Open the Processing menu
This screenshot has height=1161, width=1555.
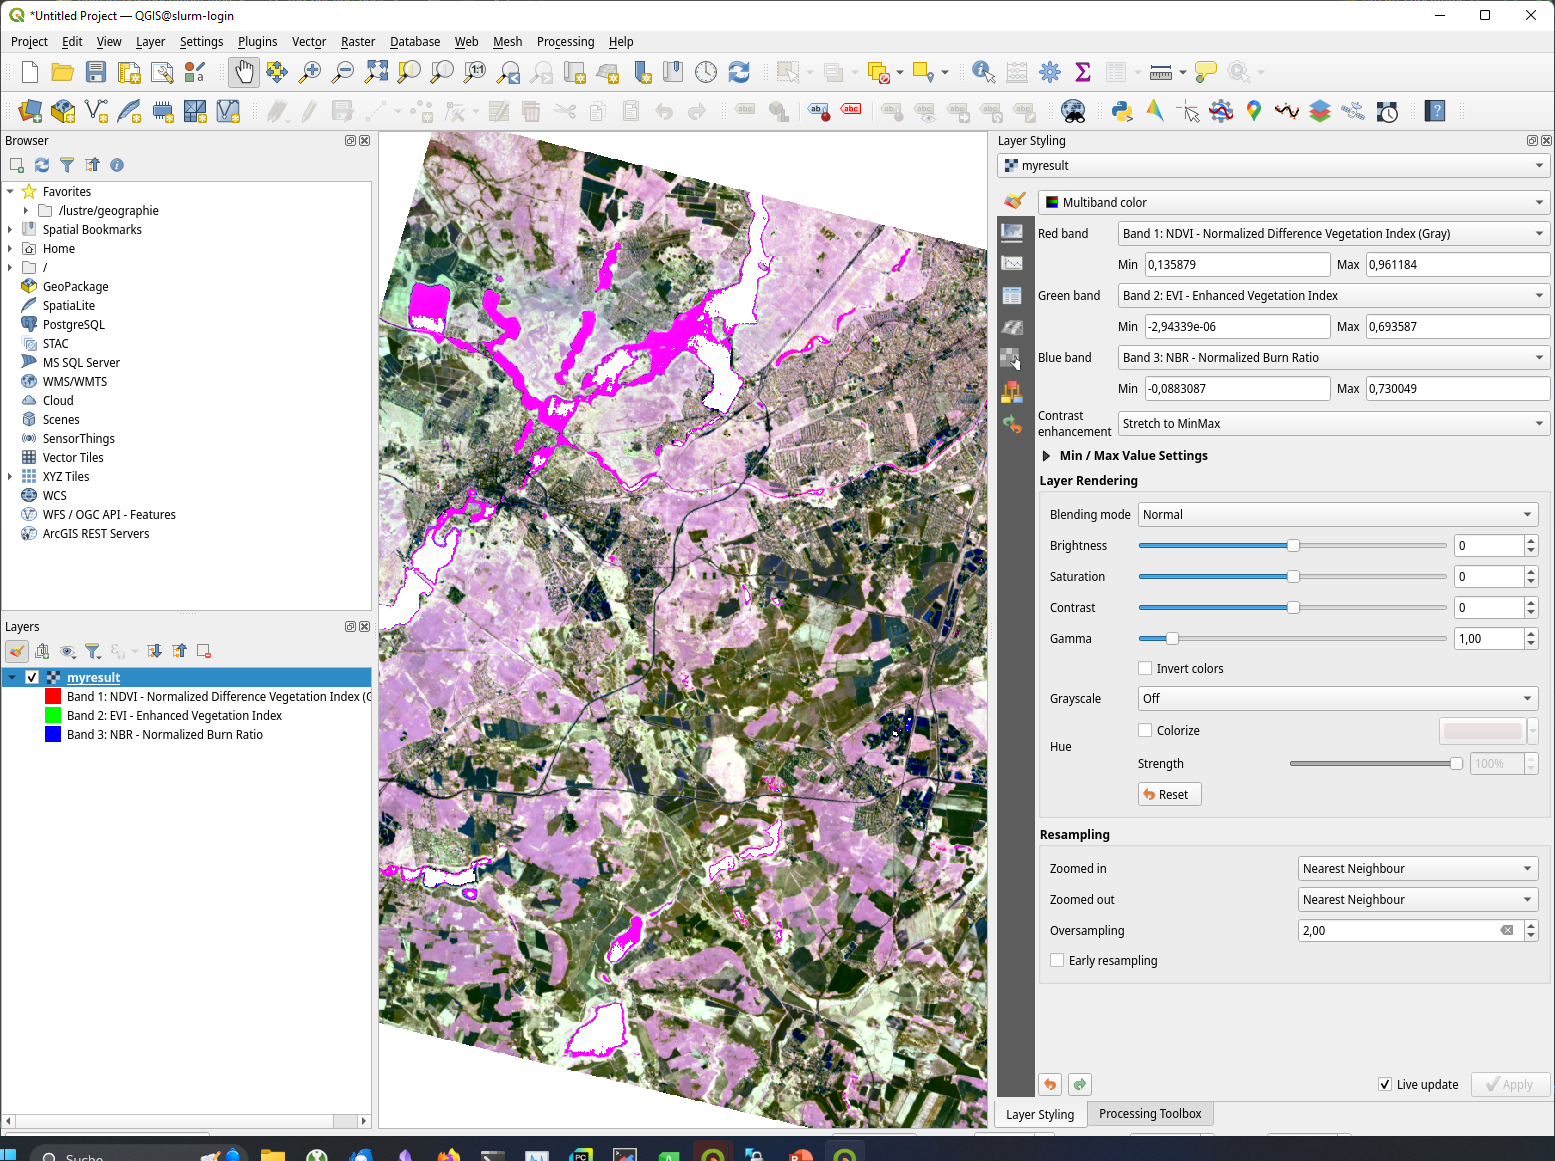point(565,42)
